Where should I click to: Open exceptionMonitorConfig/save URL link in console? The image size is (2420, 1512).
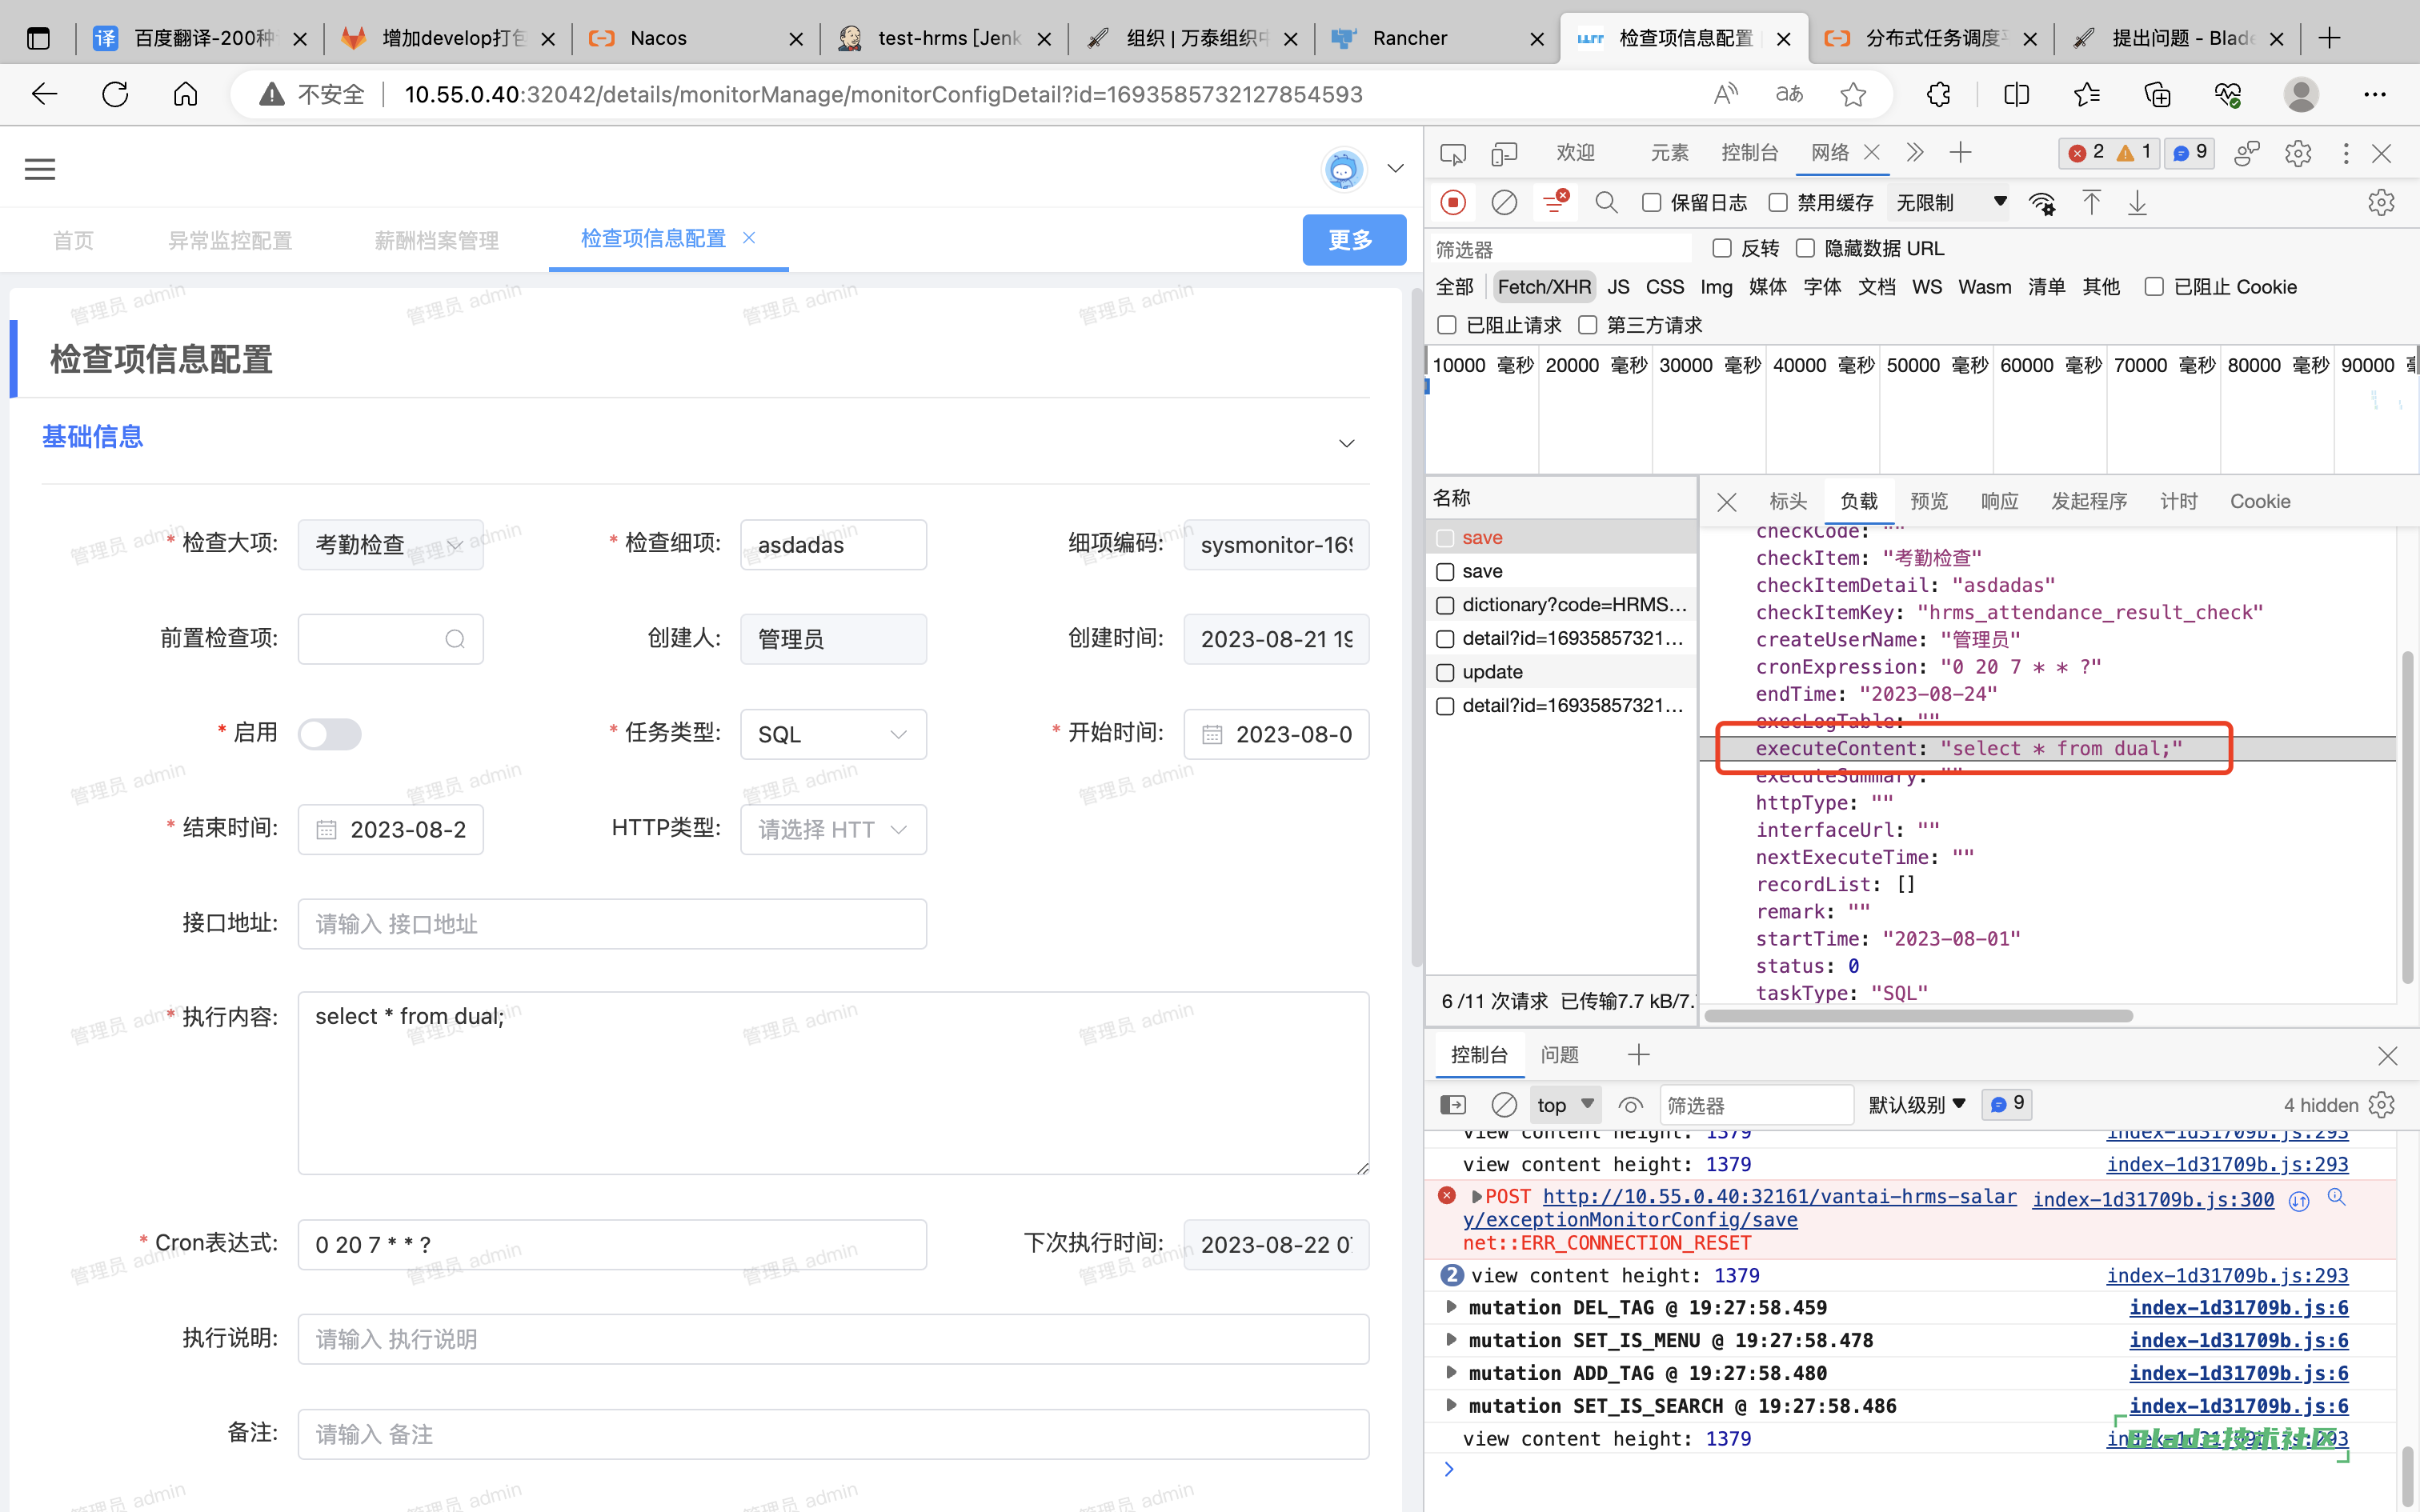[1739, 1208]
